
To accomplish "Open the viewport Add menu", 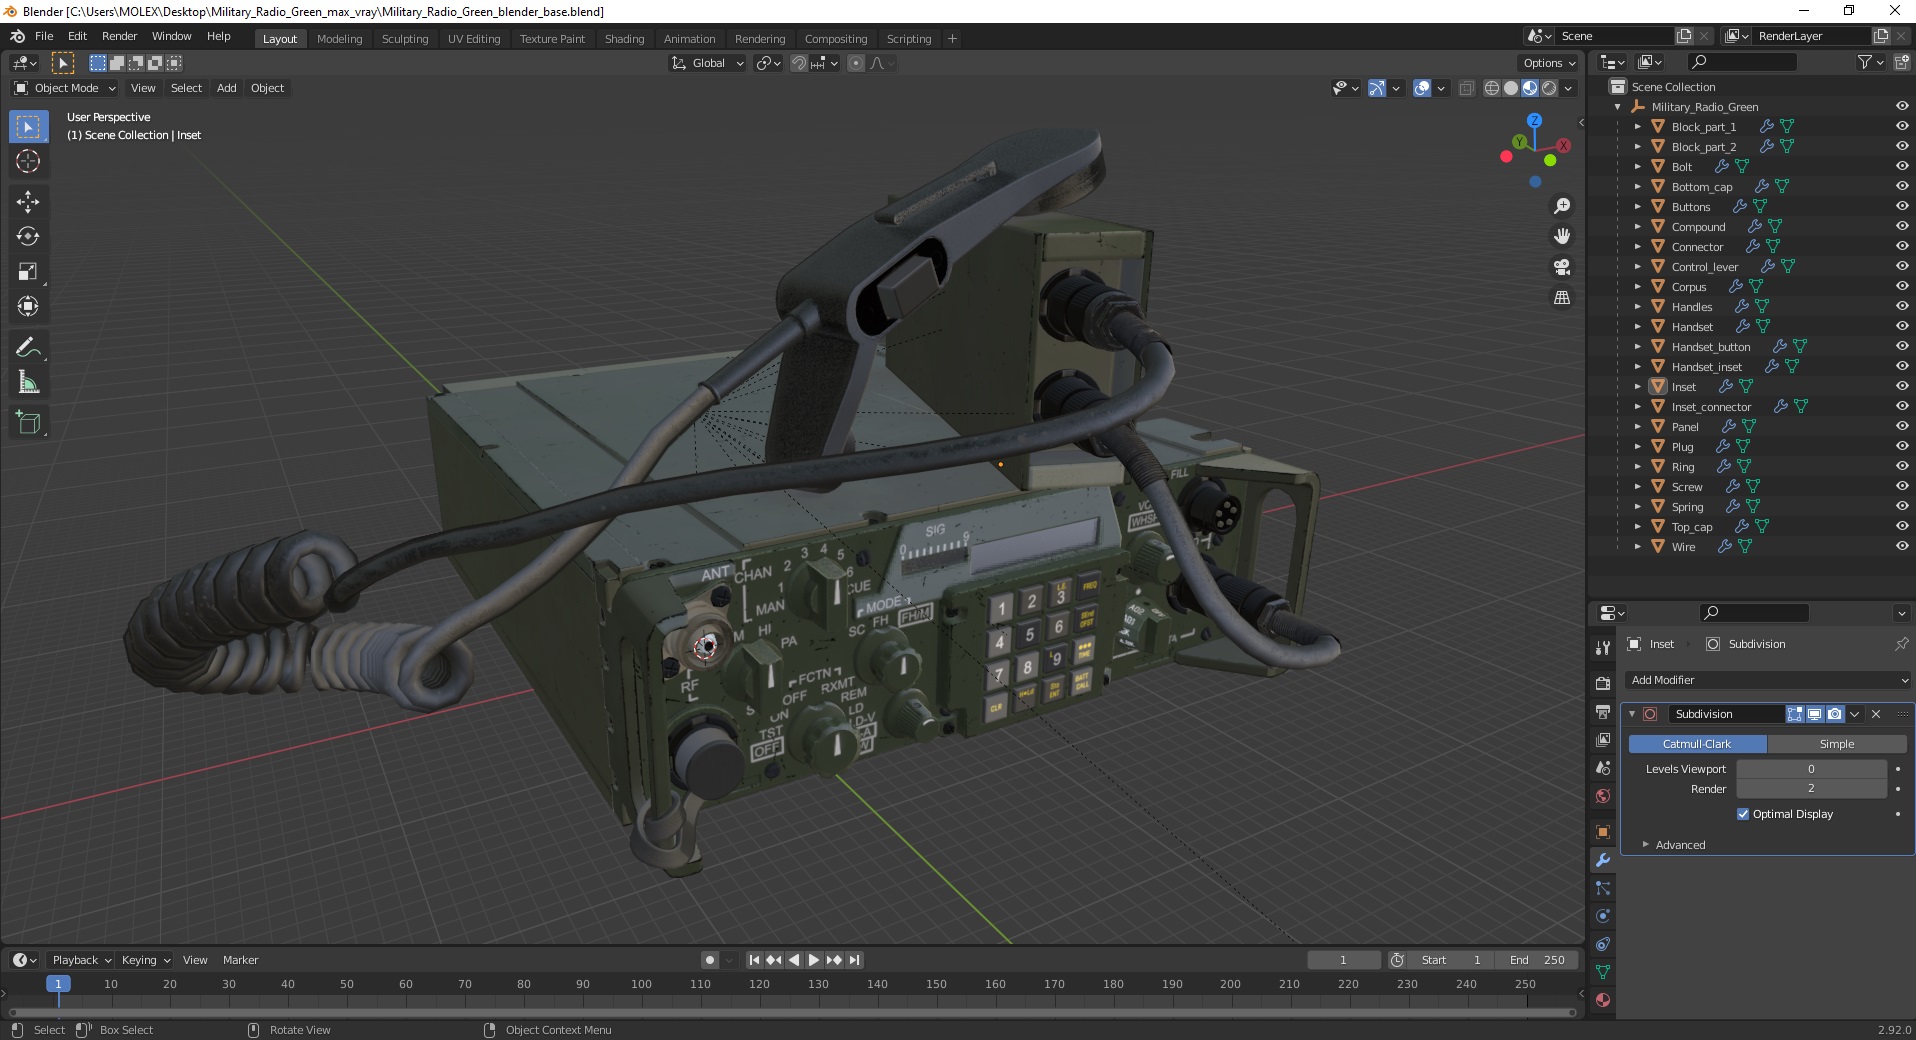I will click(227, 88).
